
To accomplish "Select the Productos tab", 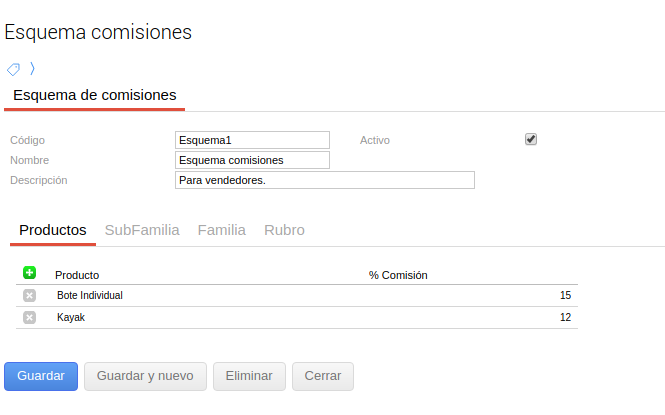I will [x=53, y=230].
